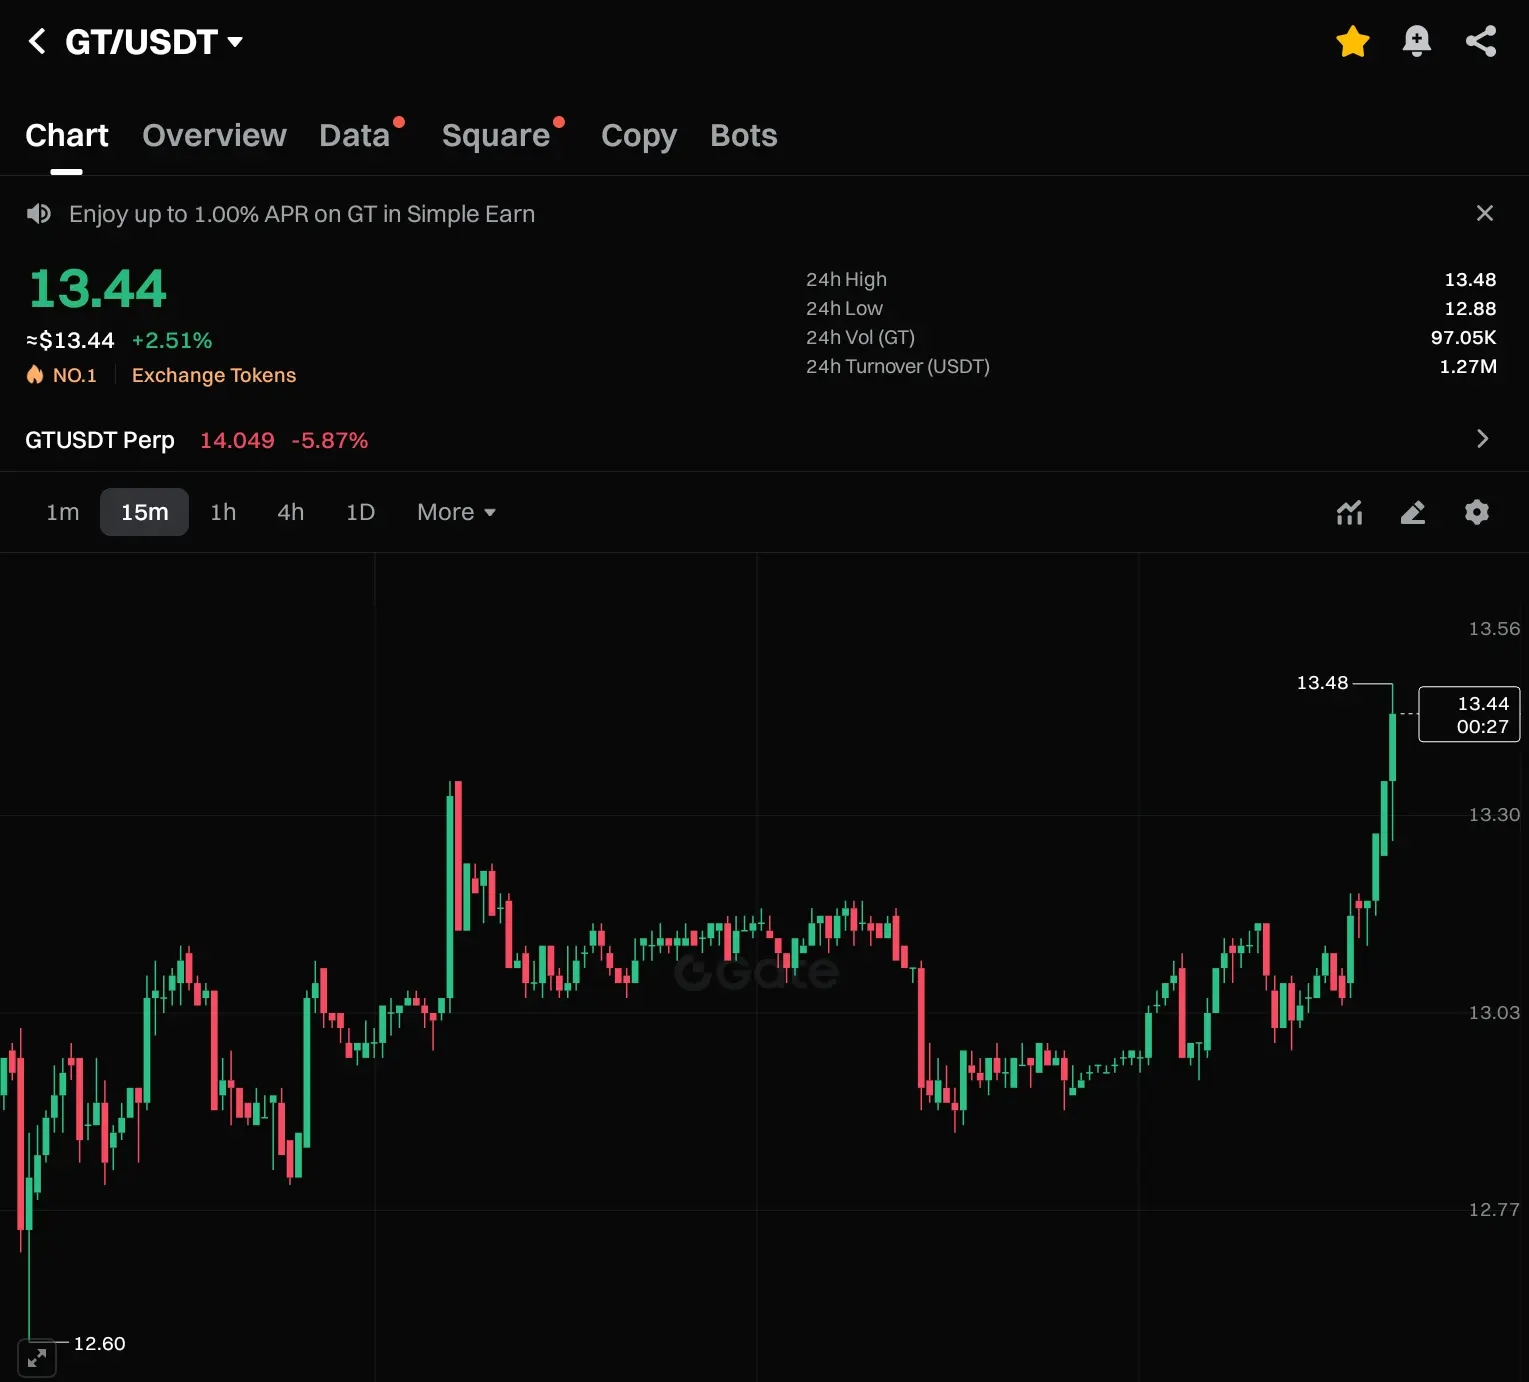
Task: Click the large 13.44 last price
Action: coord(97,289)
